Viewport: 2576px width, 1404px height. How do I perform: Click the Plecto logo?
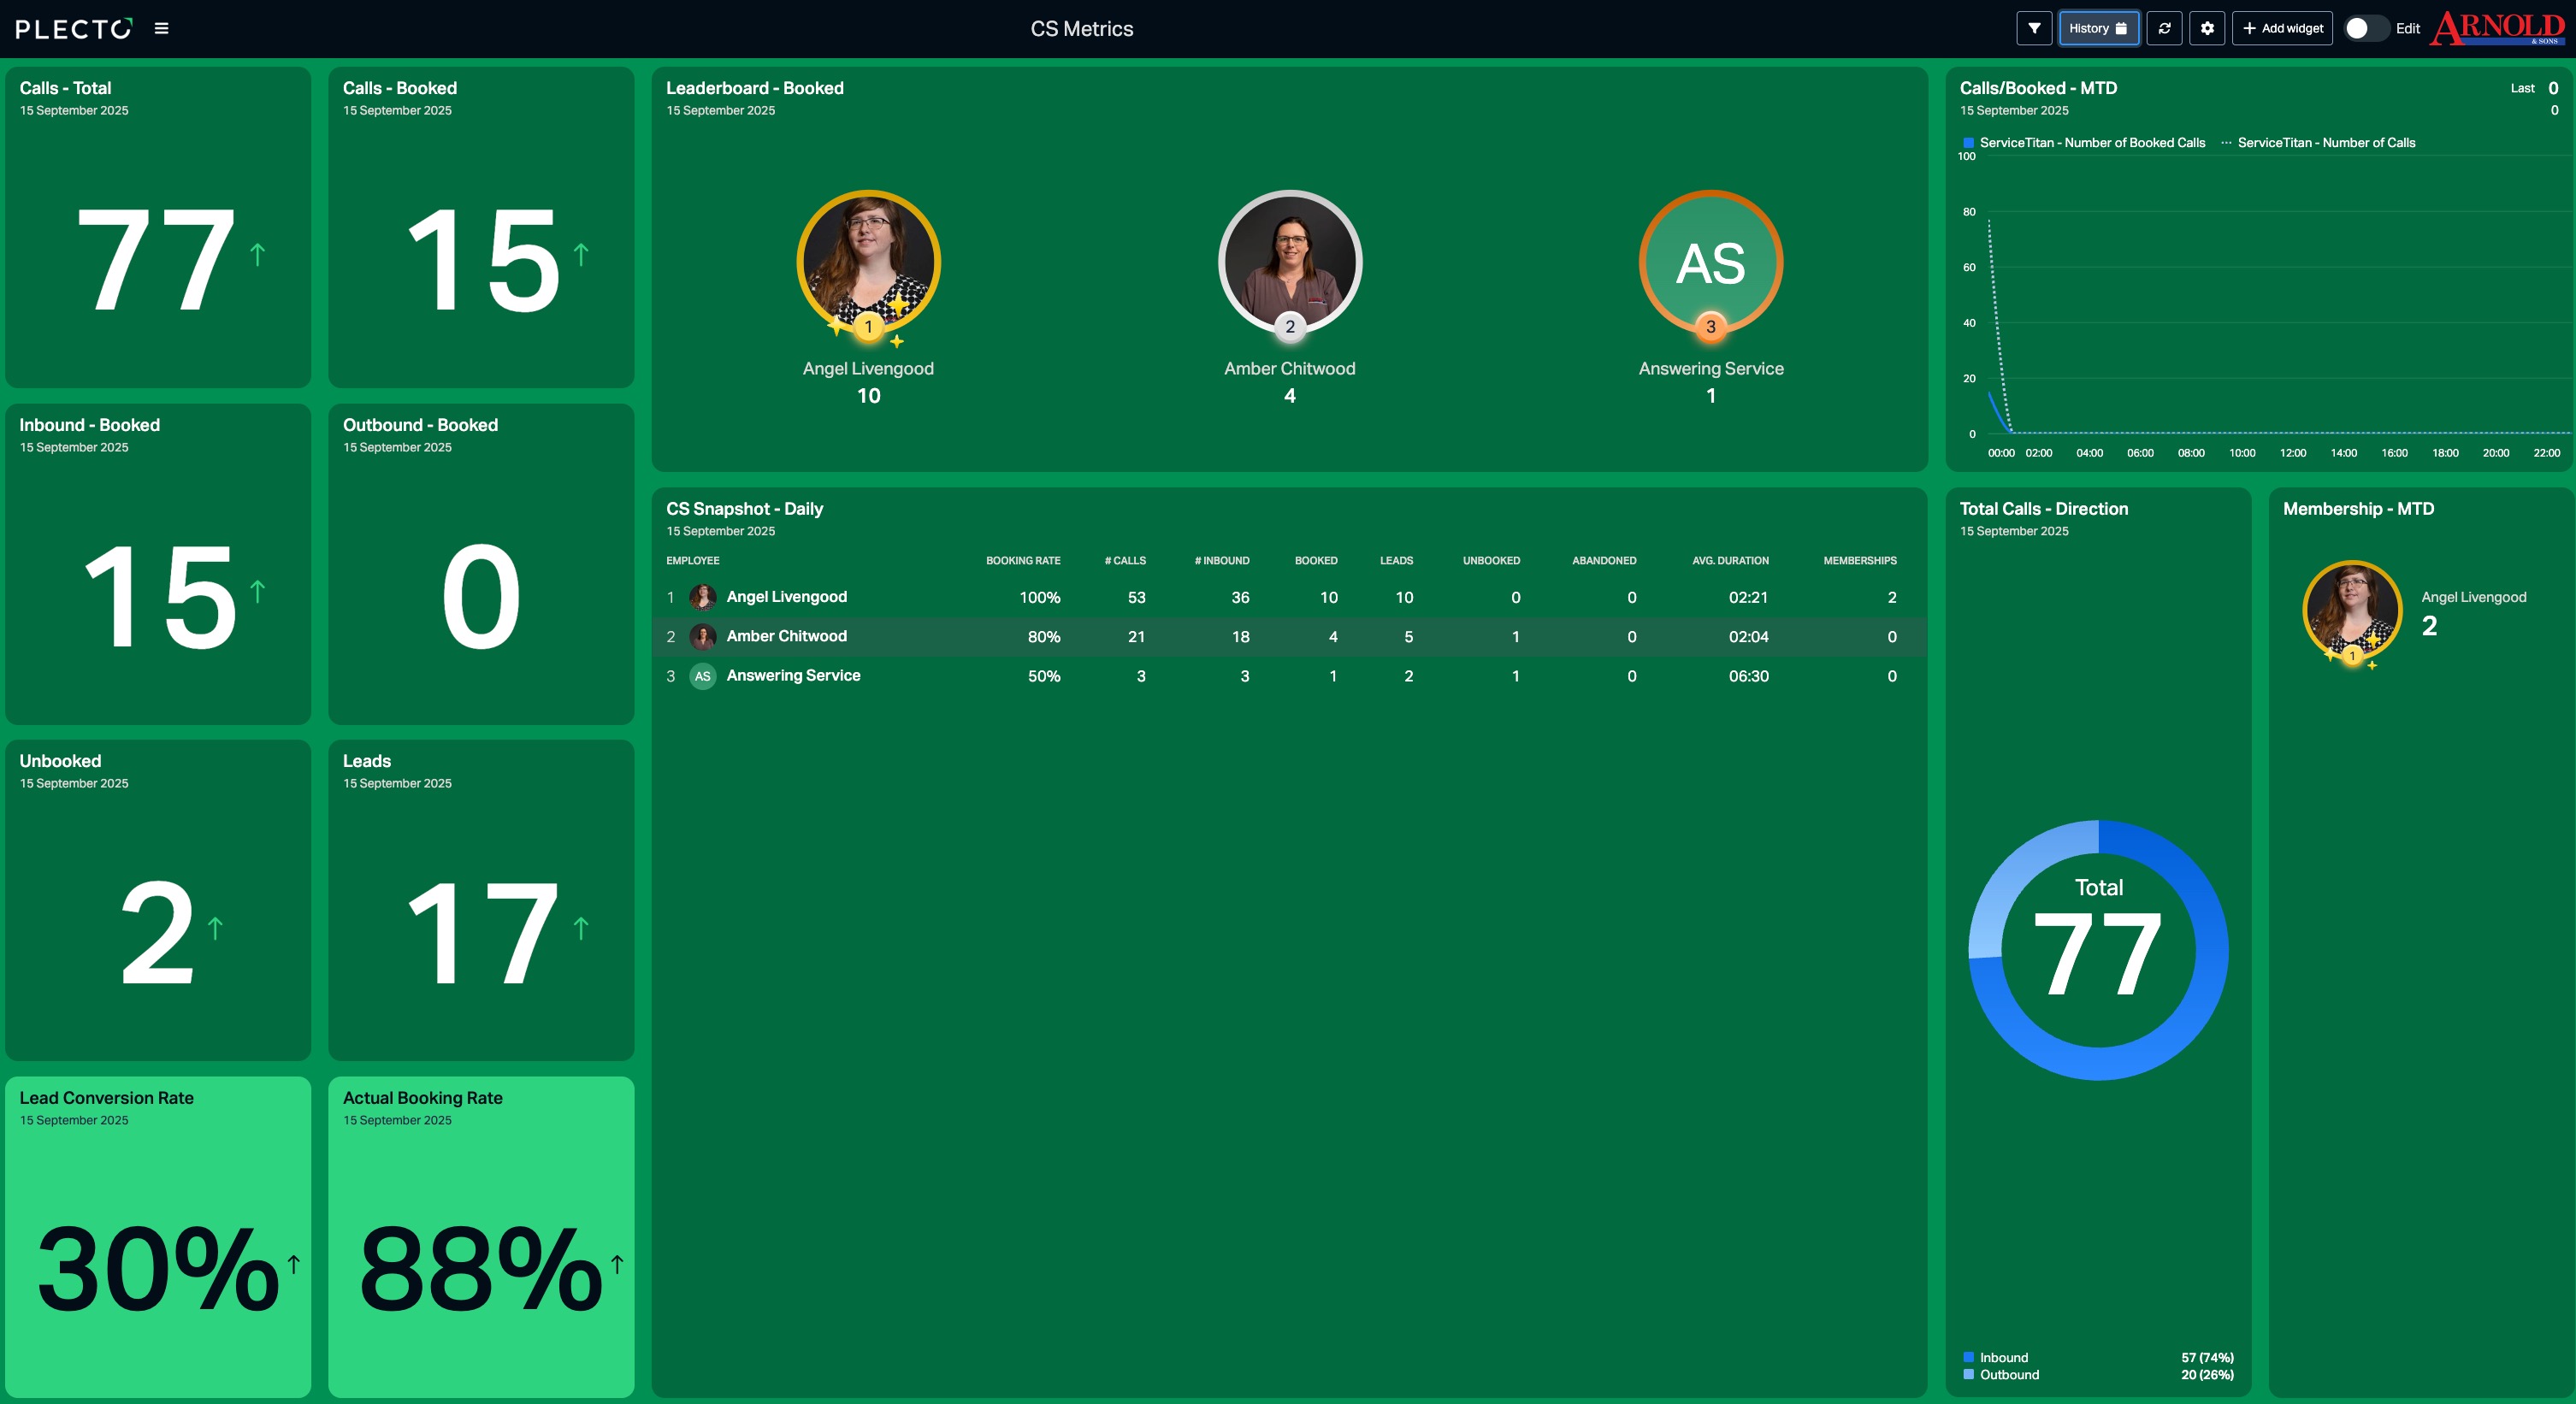pyautogui.click(x=73, y=29)
